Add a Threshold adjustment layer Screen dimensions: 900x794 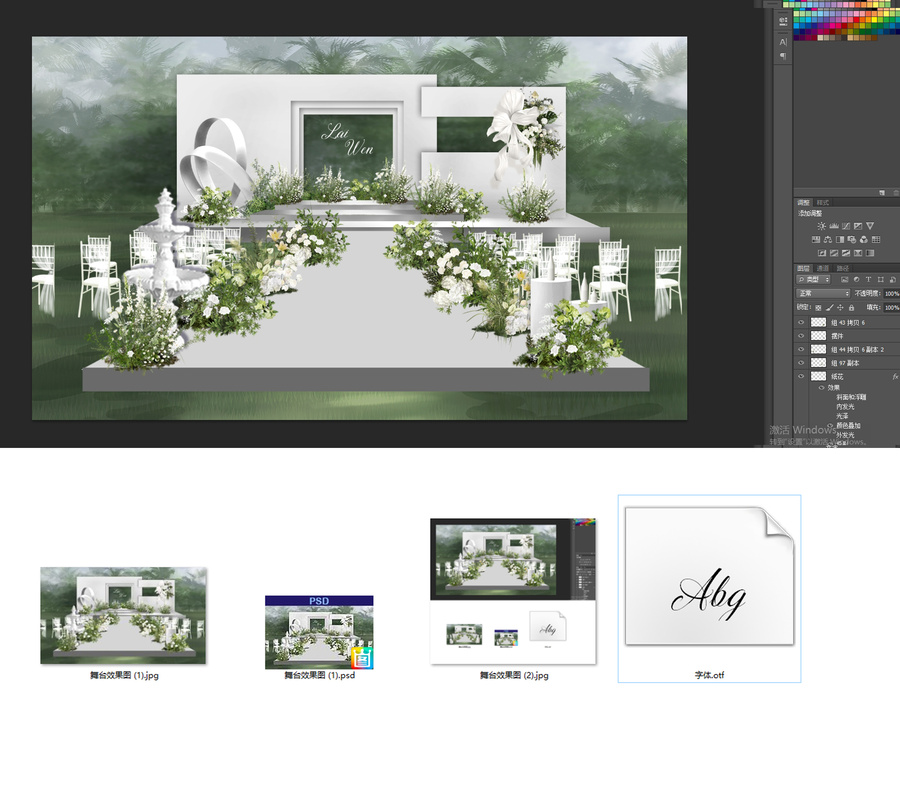coord(846,253)
